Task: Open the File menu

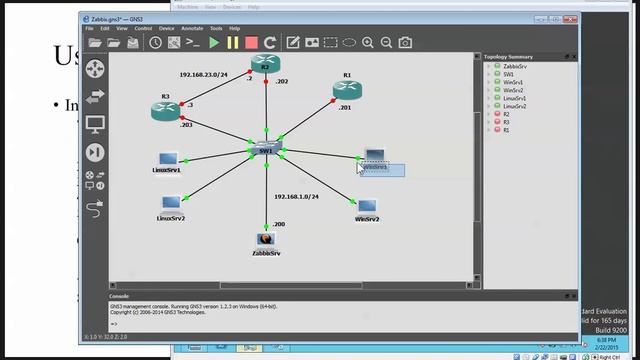Action: (89, 29)
